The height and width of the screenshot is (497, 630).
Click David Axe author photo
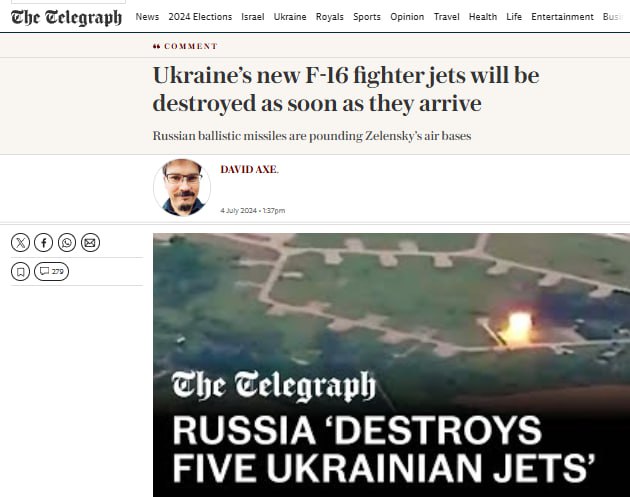pos(182,188)
